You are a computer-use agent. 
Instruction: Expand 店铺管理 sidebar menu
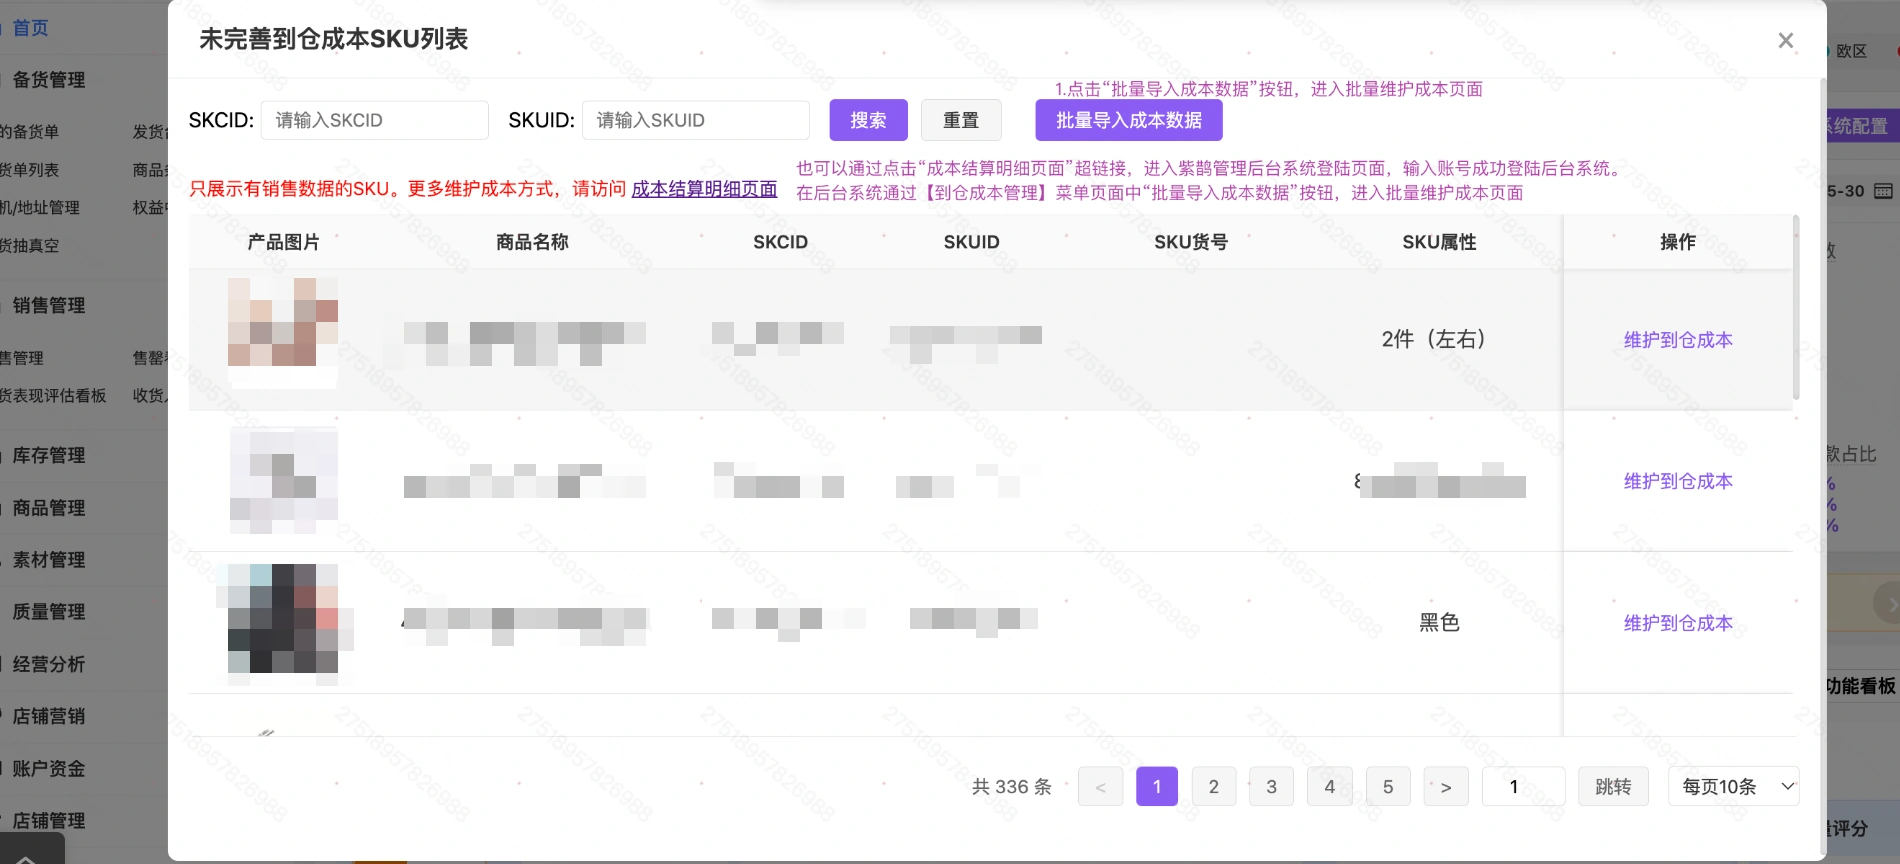pos(48,821)
